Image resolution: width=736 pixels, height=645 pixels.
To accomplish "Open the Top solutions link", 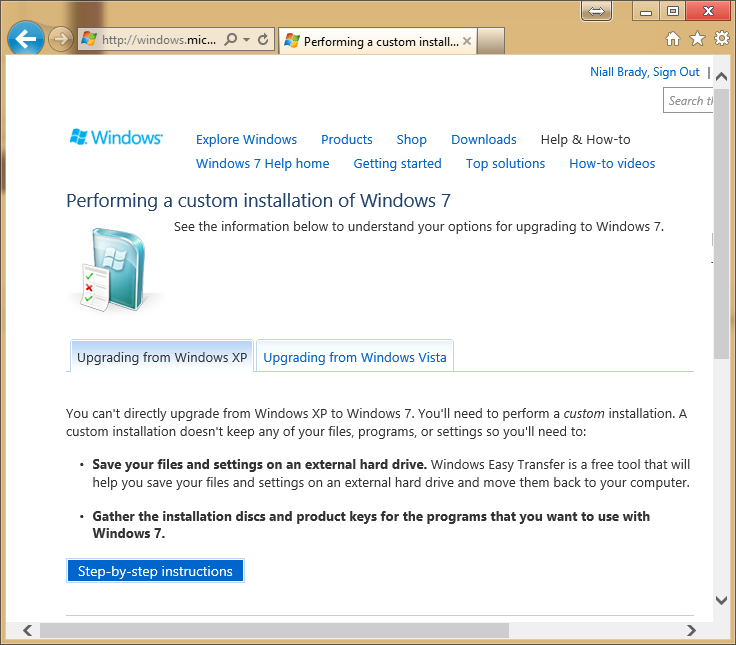I will 505,163.
